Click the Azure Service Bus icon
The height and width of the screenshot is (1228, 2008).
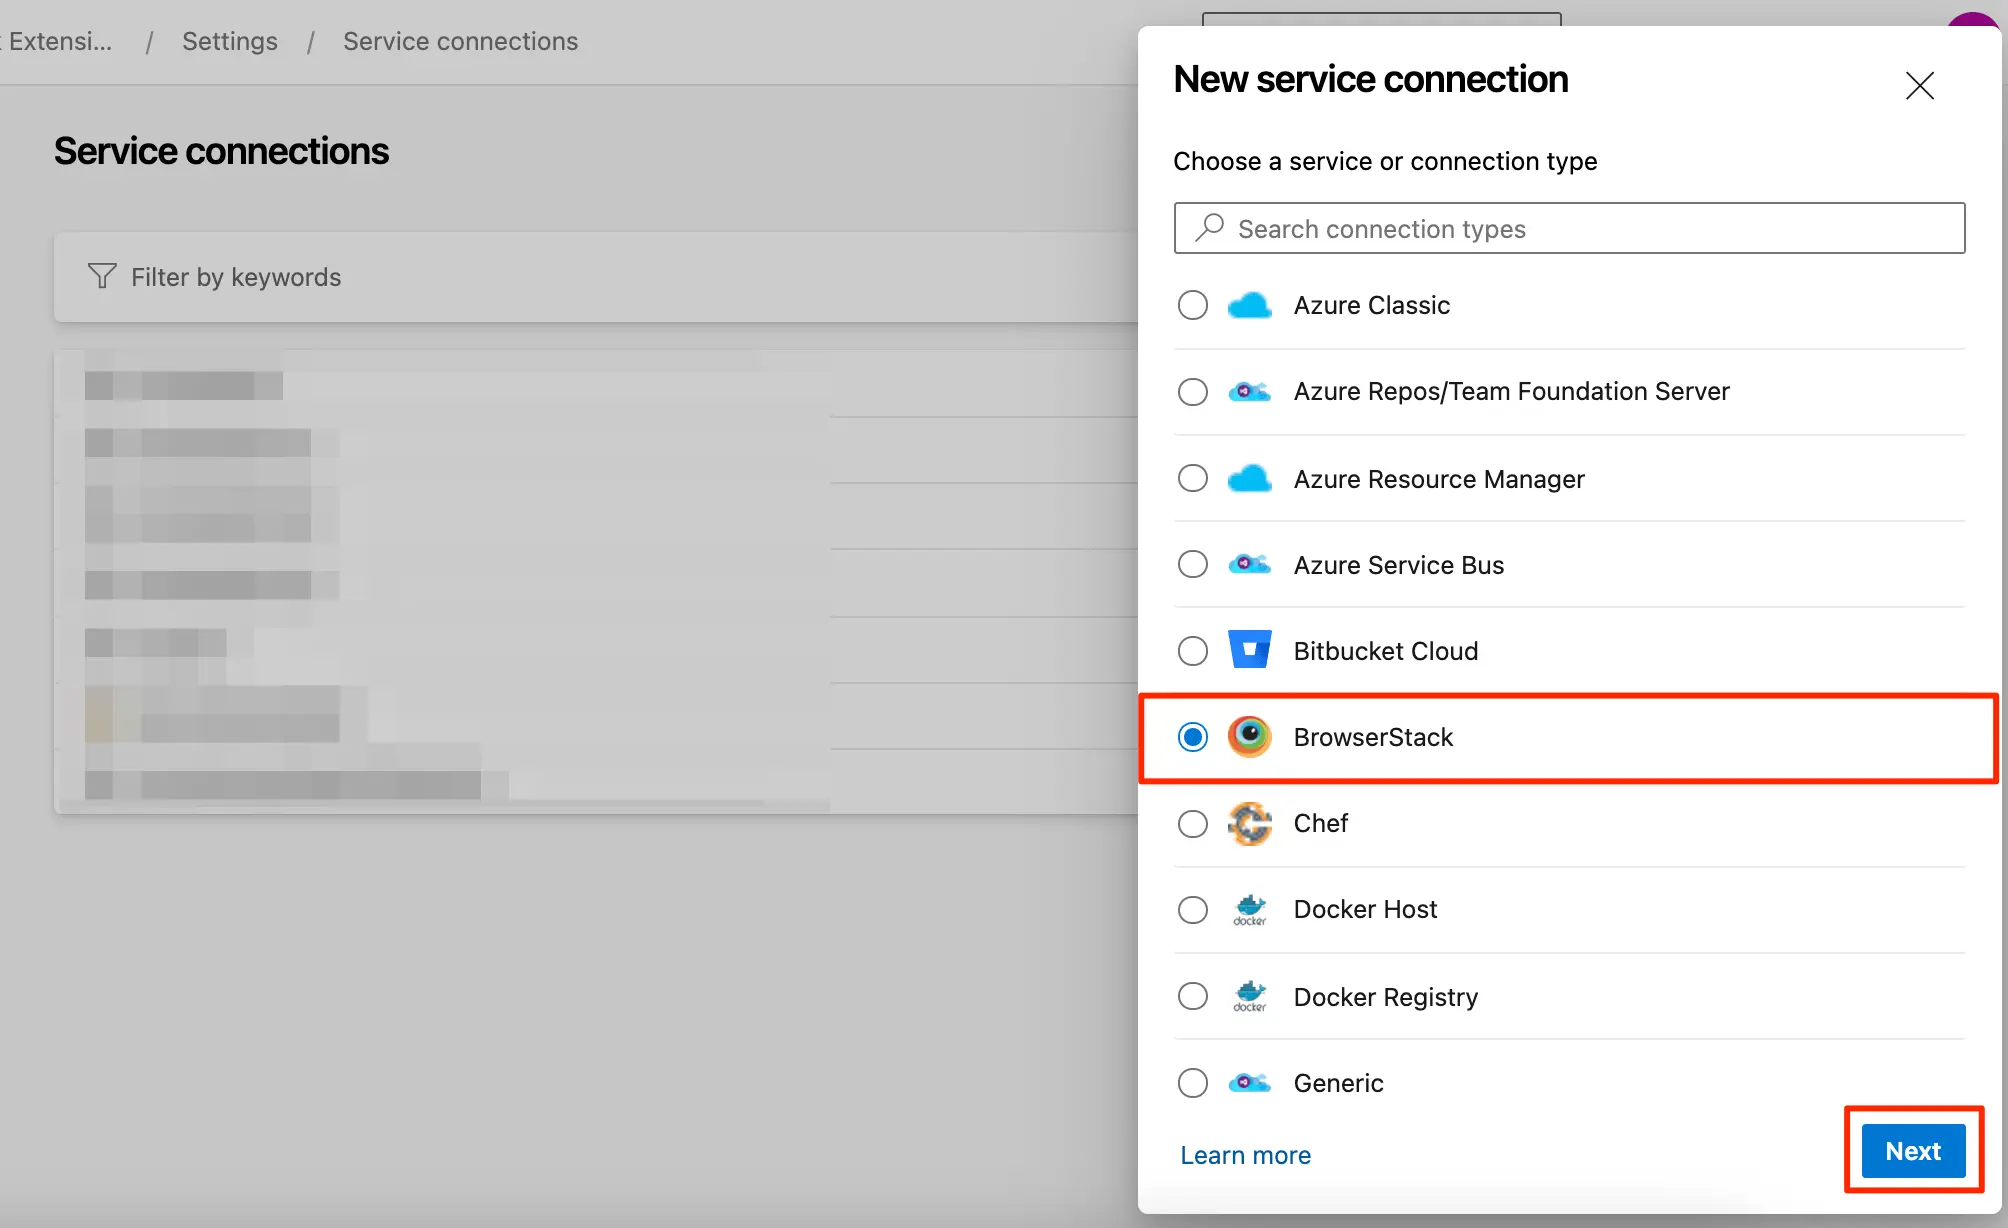pyautogui.click(x=1249, y=565)
